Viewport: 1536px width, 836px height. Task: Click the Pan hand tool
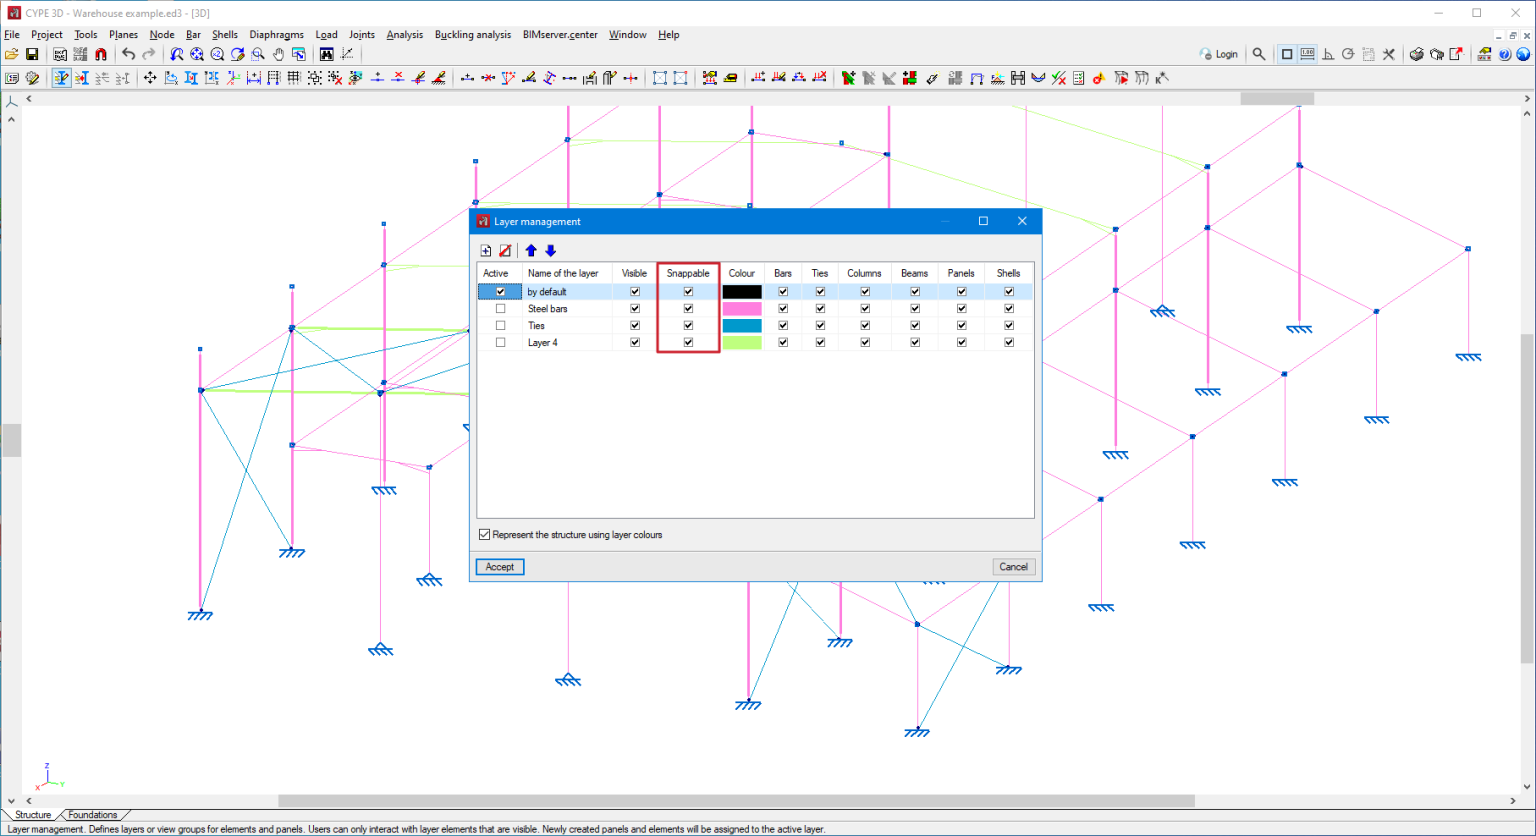(x=277, y=53)
